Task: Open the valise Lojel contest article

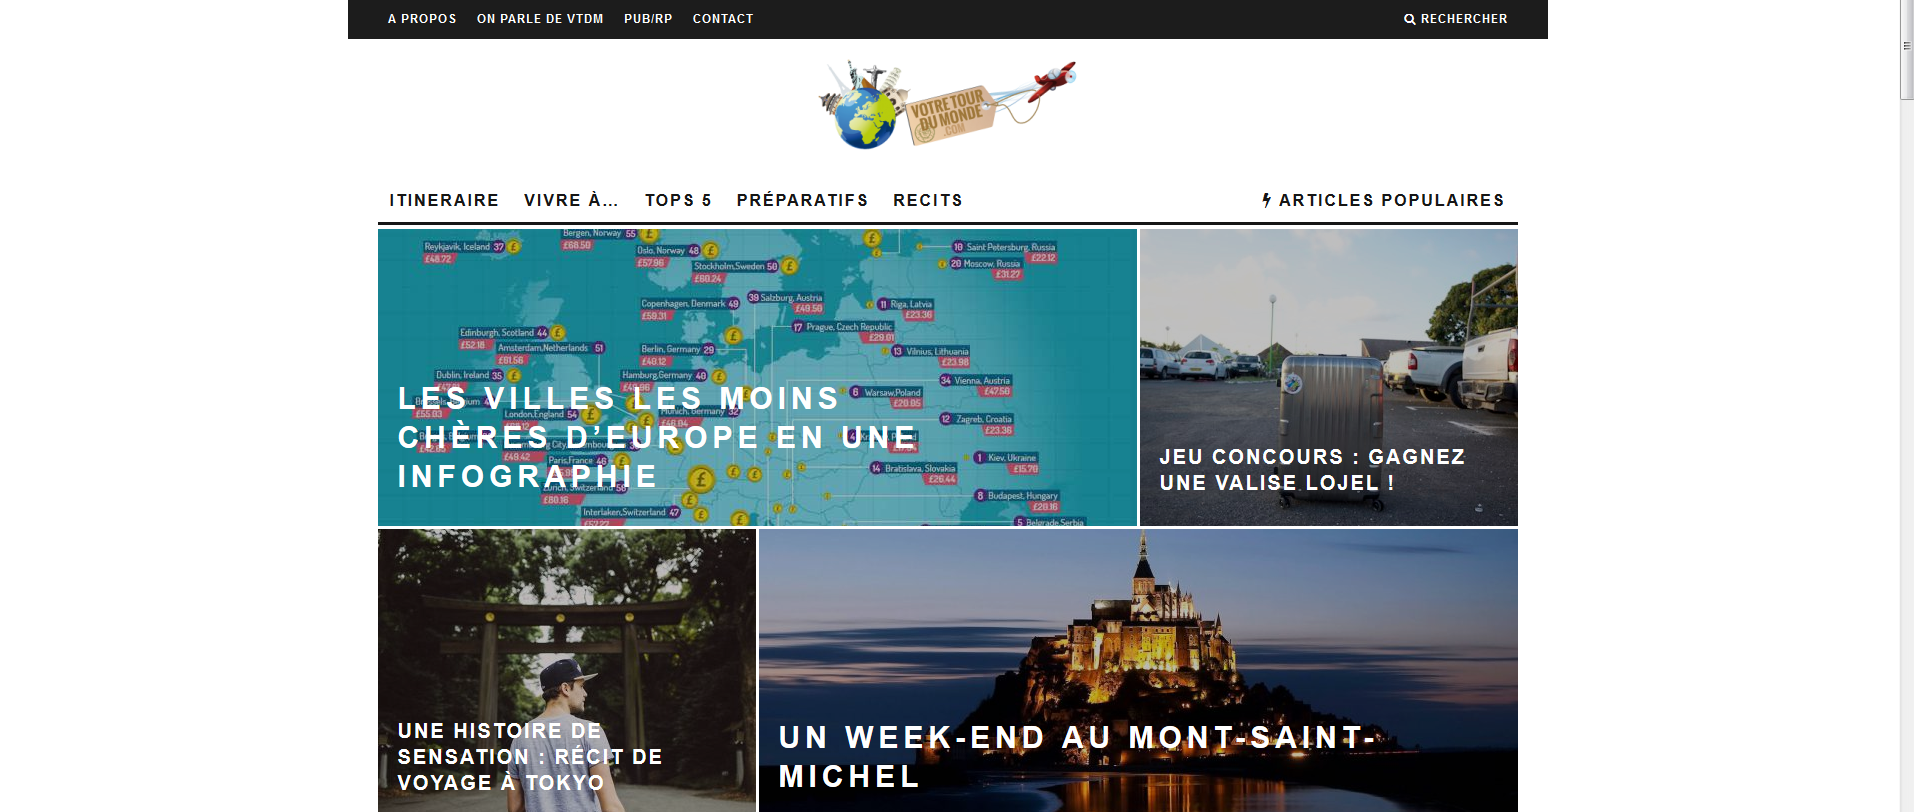Action: coord(1312,470)
